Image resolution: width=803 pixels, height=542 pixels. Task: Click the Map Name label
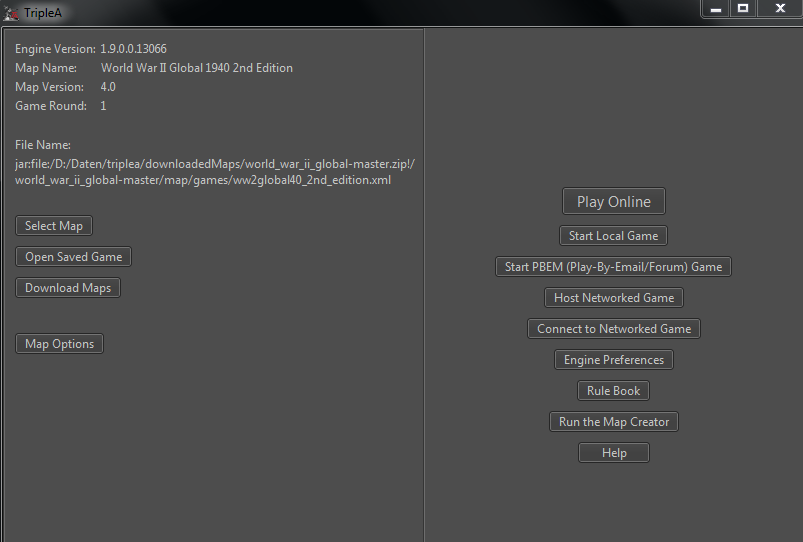tap(46, 68)
